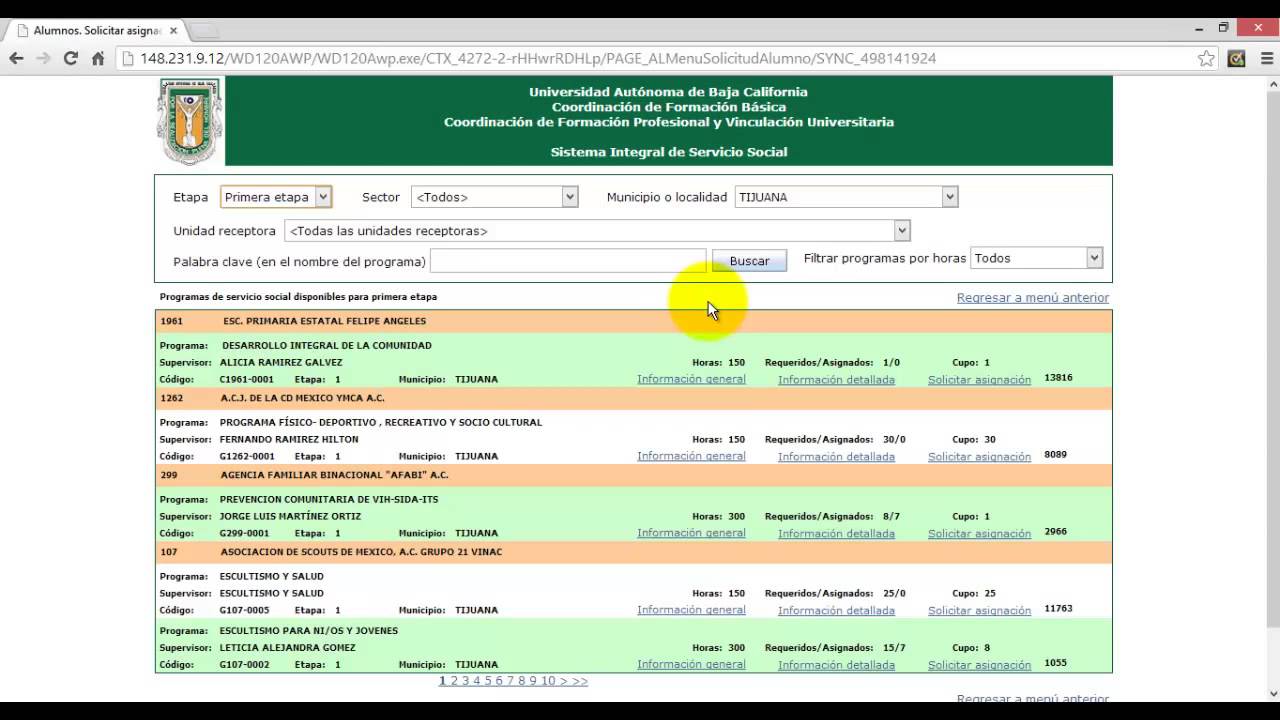This screenshot has width=1280, height=720.
Task: Click supervisor name FERNANDO RAMIREZ HILTON
Action: click(x=289, y=440)
